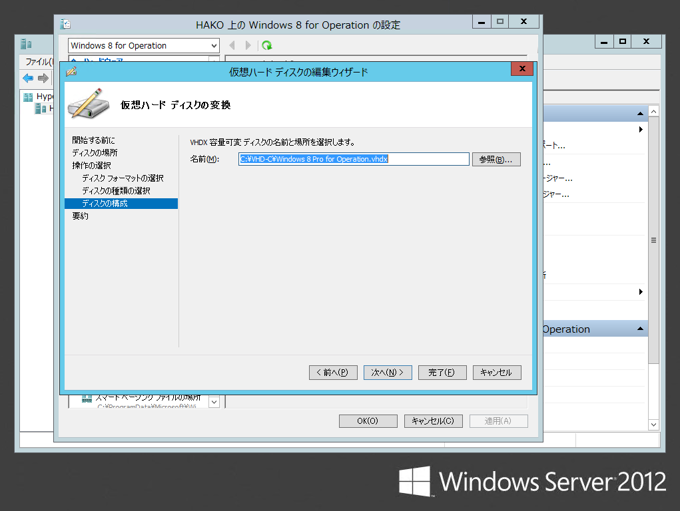Select スマート ページング ファイルの場所 item
The height and width of the screenshot is (511, 680).
(x=148, y=397)
